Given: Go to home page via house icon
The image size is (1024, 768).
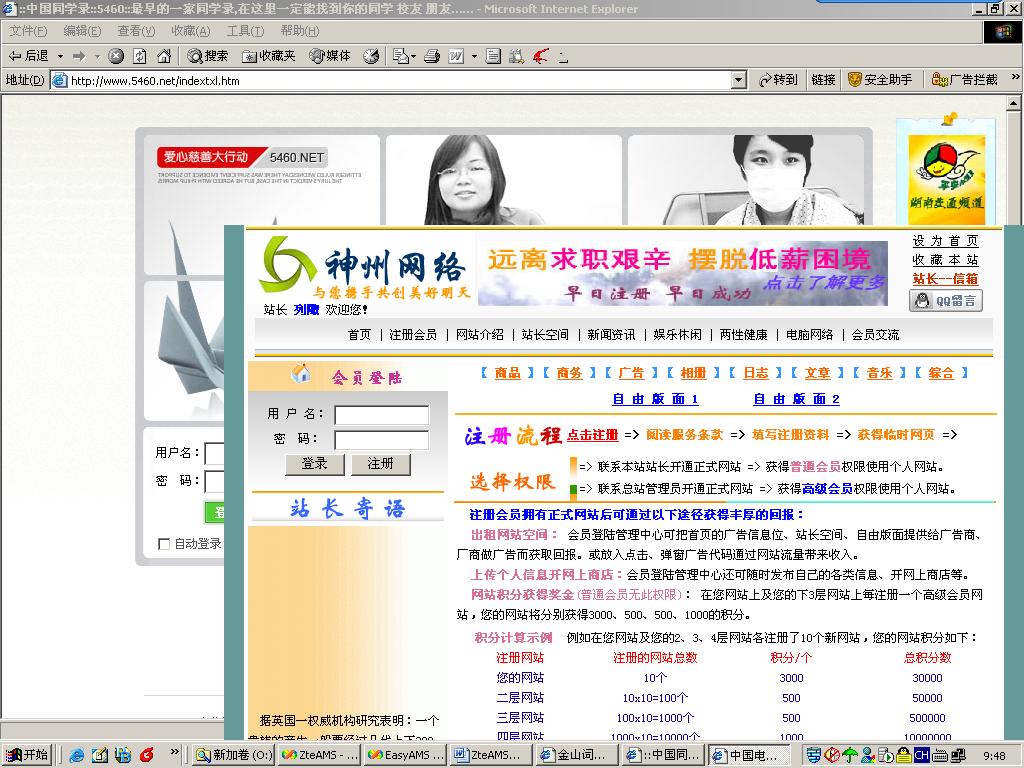Looking at the screenshot, I should 164,56.
